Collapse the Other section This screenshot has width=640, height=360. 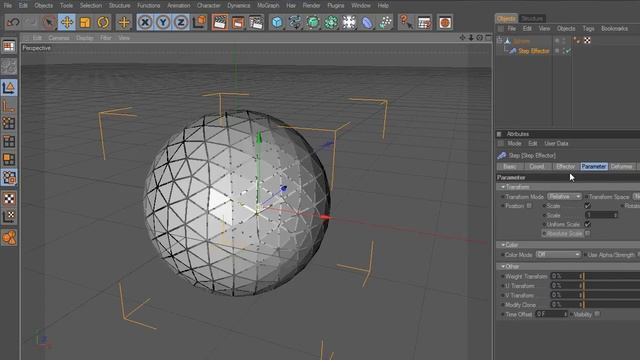pyautogui.click(x=503, y=266)
